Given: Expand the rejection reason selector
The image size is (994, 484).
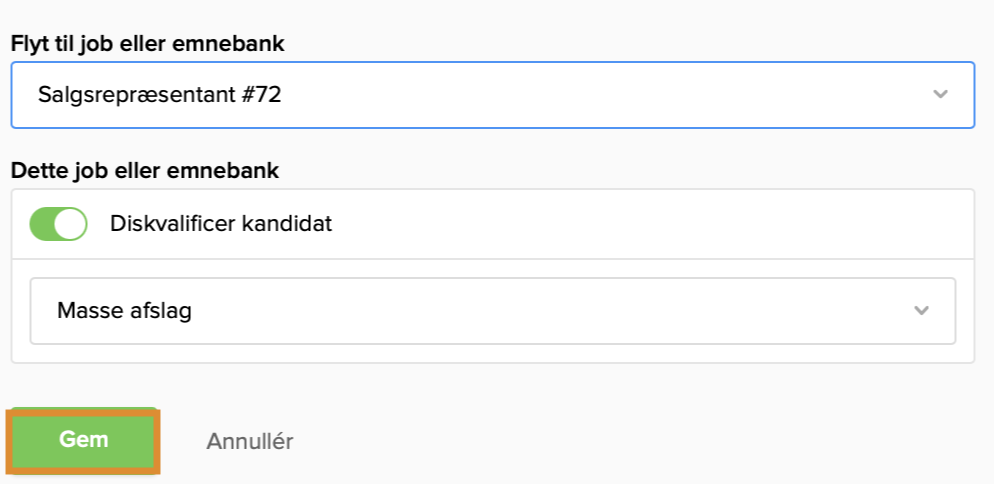Looking at the screenshot, I should [x=492, y=311].
